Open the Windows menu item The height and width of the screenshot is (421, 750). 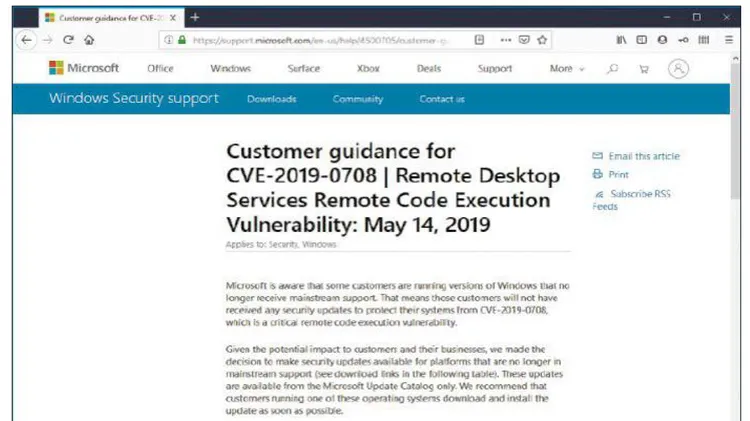pyautogui.click(x=231, y=69)
